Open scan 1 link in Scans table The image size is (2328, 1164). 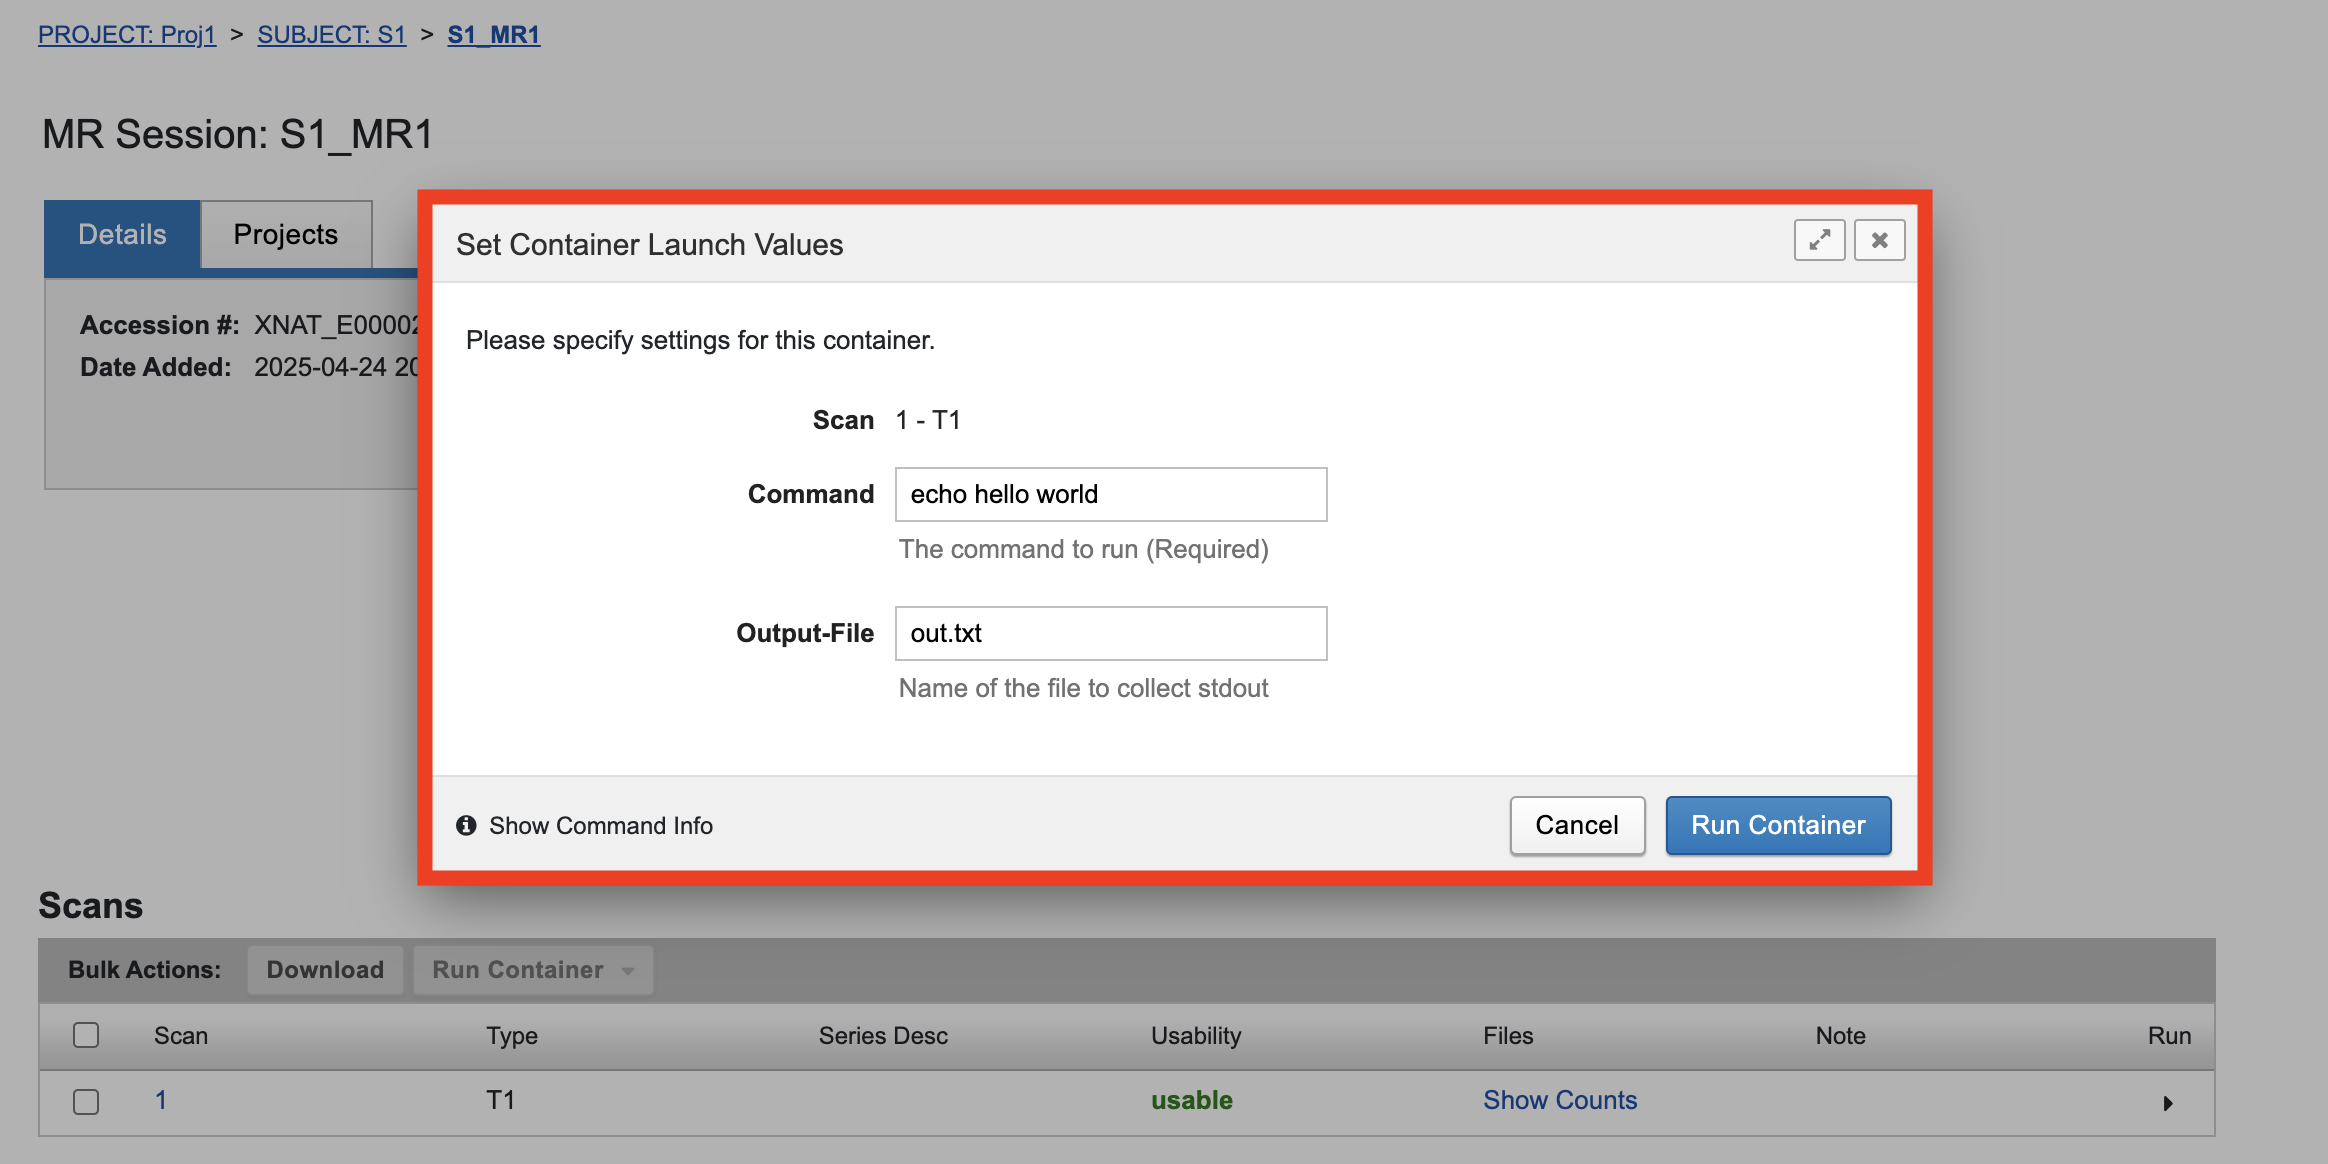tap(161, 1100)
